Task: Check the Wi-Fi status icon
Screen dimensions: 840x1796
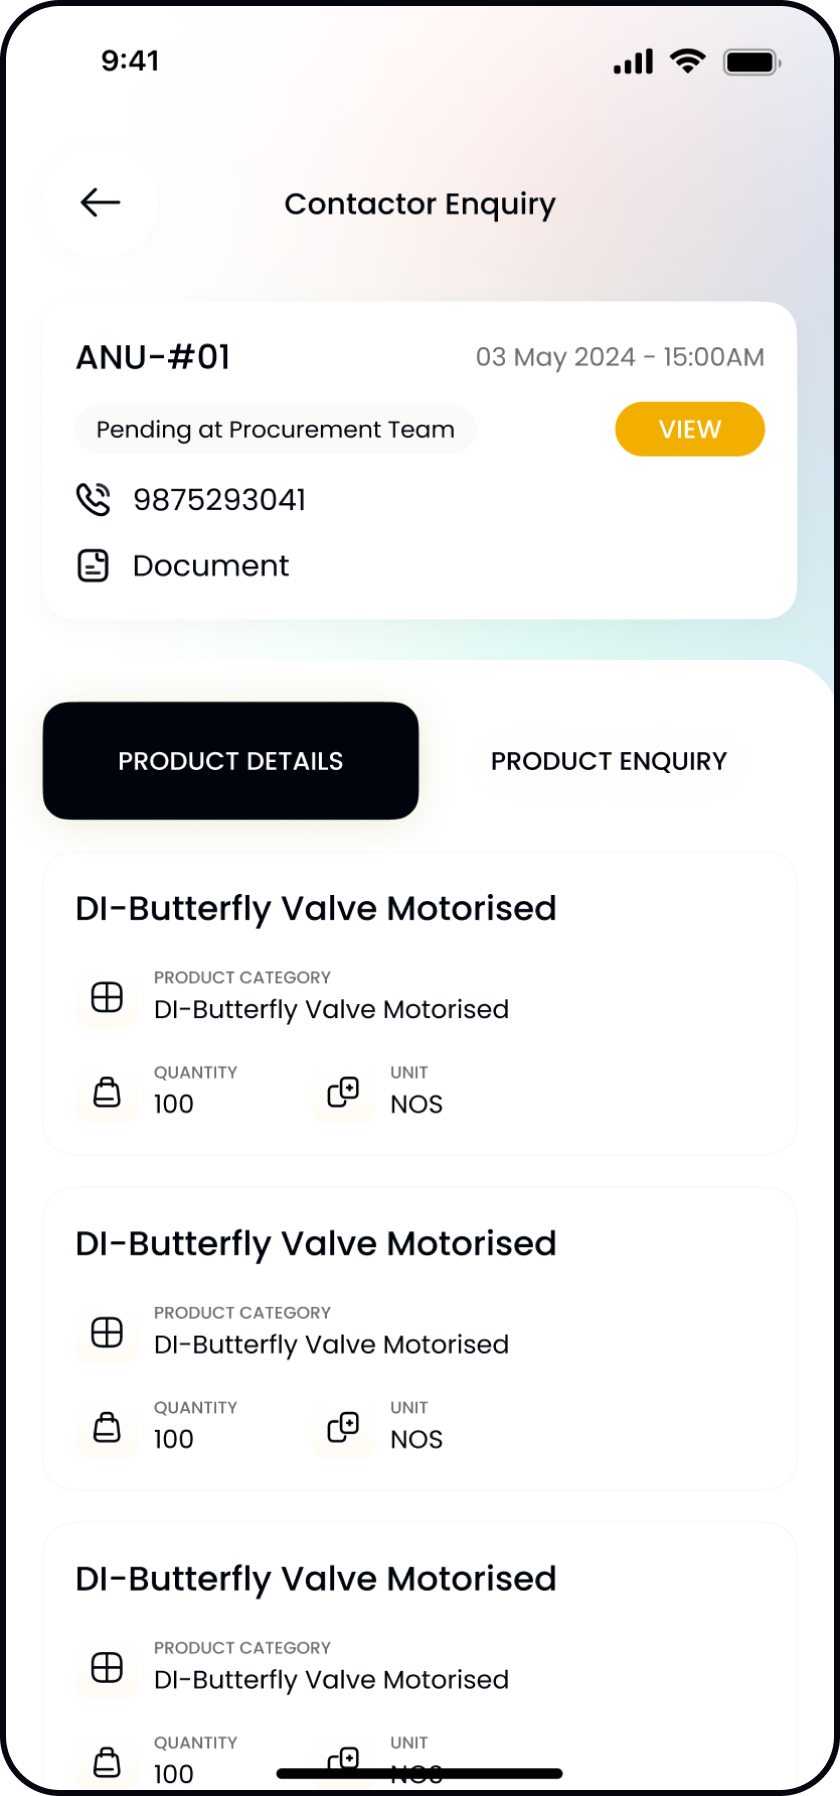Action: (688, 61)
